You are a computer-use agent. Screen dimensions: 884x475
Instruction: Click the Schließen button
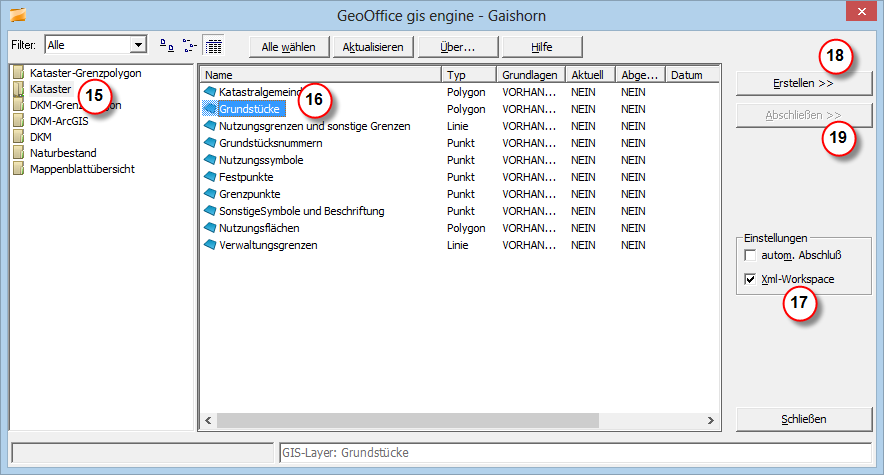804,419
